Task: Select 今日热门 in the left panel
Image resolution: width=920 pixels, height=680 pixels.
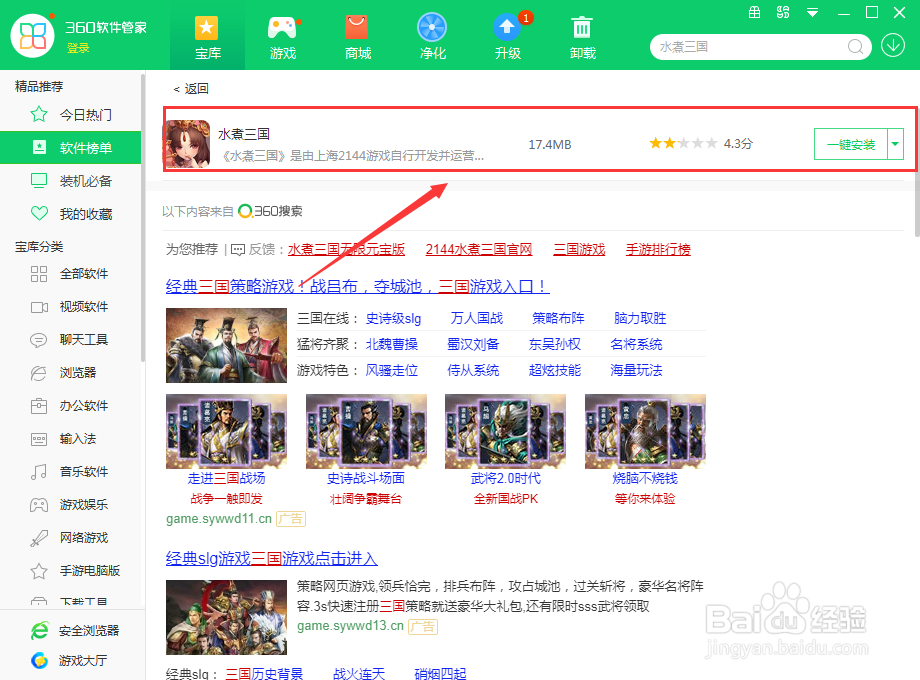Action: pyautogui.click(x=71, y=114)
